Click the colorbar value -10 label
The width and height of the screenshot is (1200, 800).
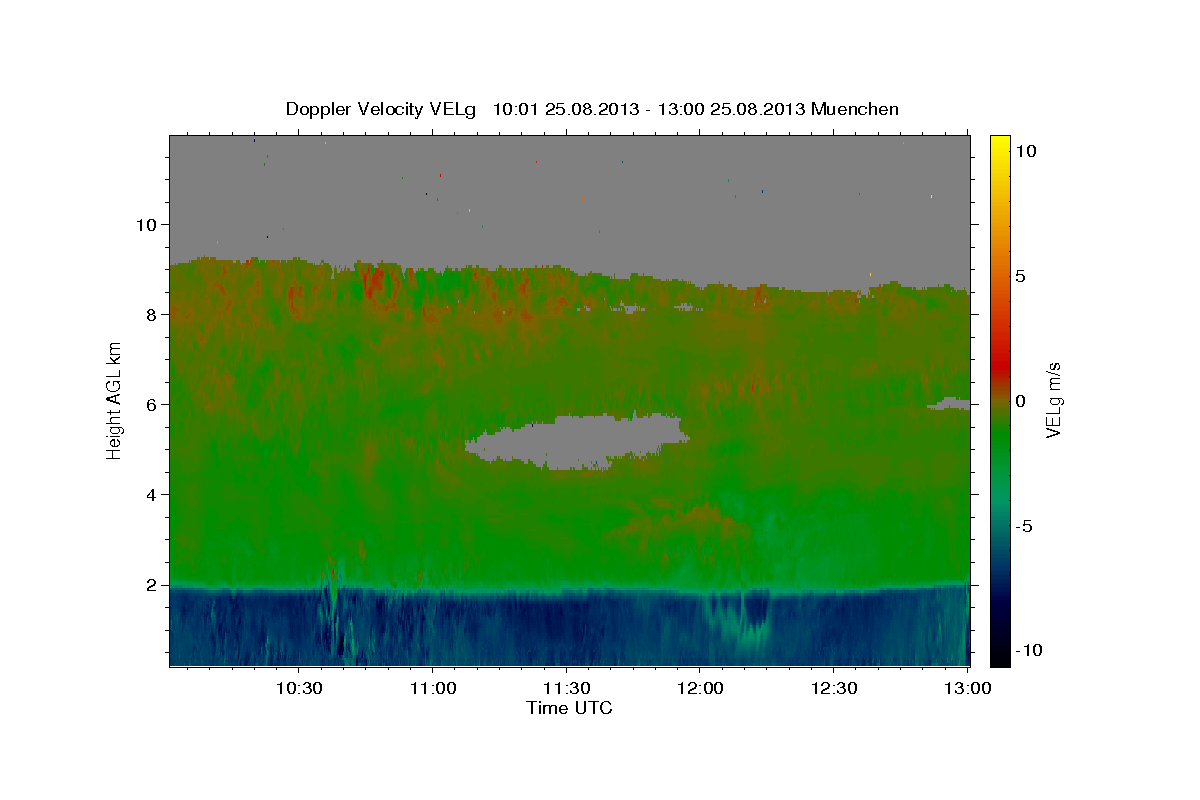pyautogui.click(x=1028, y=650)
